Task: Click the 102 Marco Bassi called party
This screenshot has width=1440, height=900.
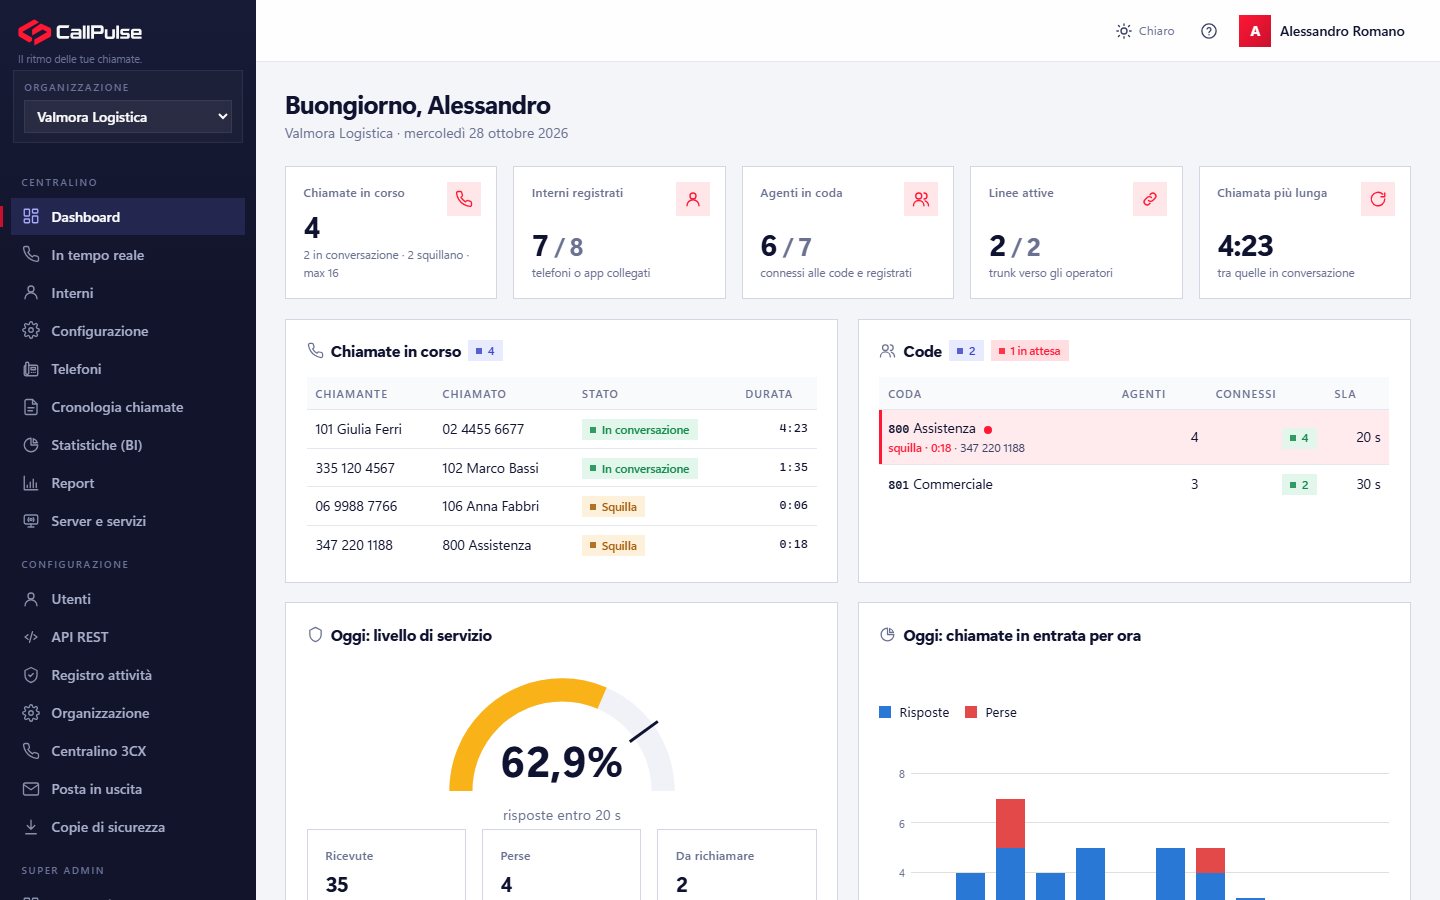Action: point(490,468)
